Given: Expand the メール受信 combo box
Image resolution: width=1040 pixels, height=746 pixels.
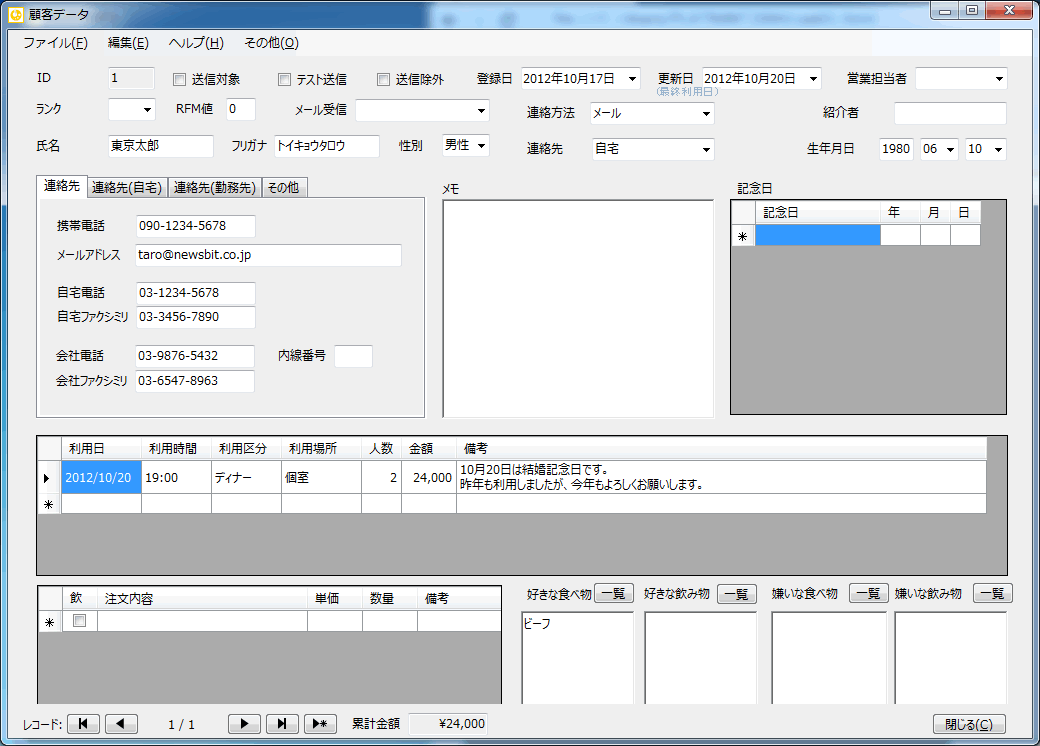Looking at the screenshot, I should point(482,111).
